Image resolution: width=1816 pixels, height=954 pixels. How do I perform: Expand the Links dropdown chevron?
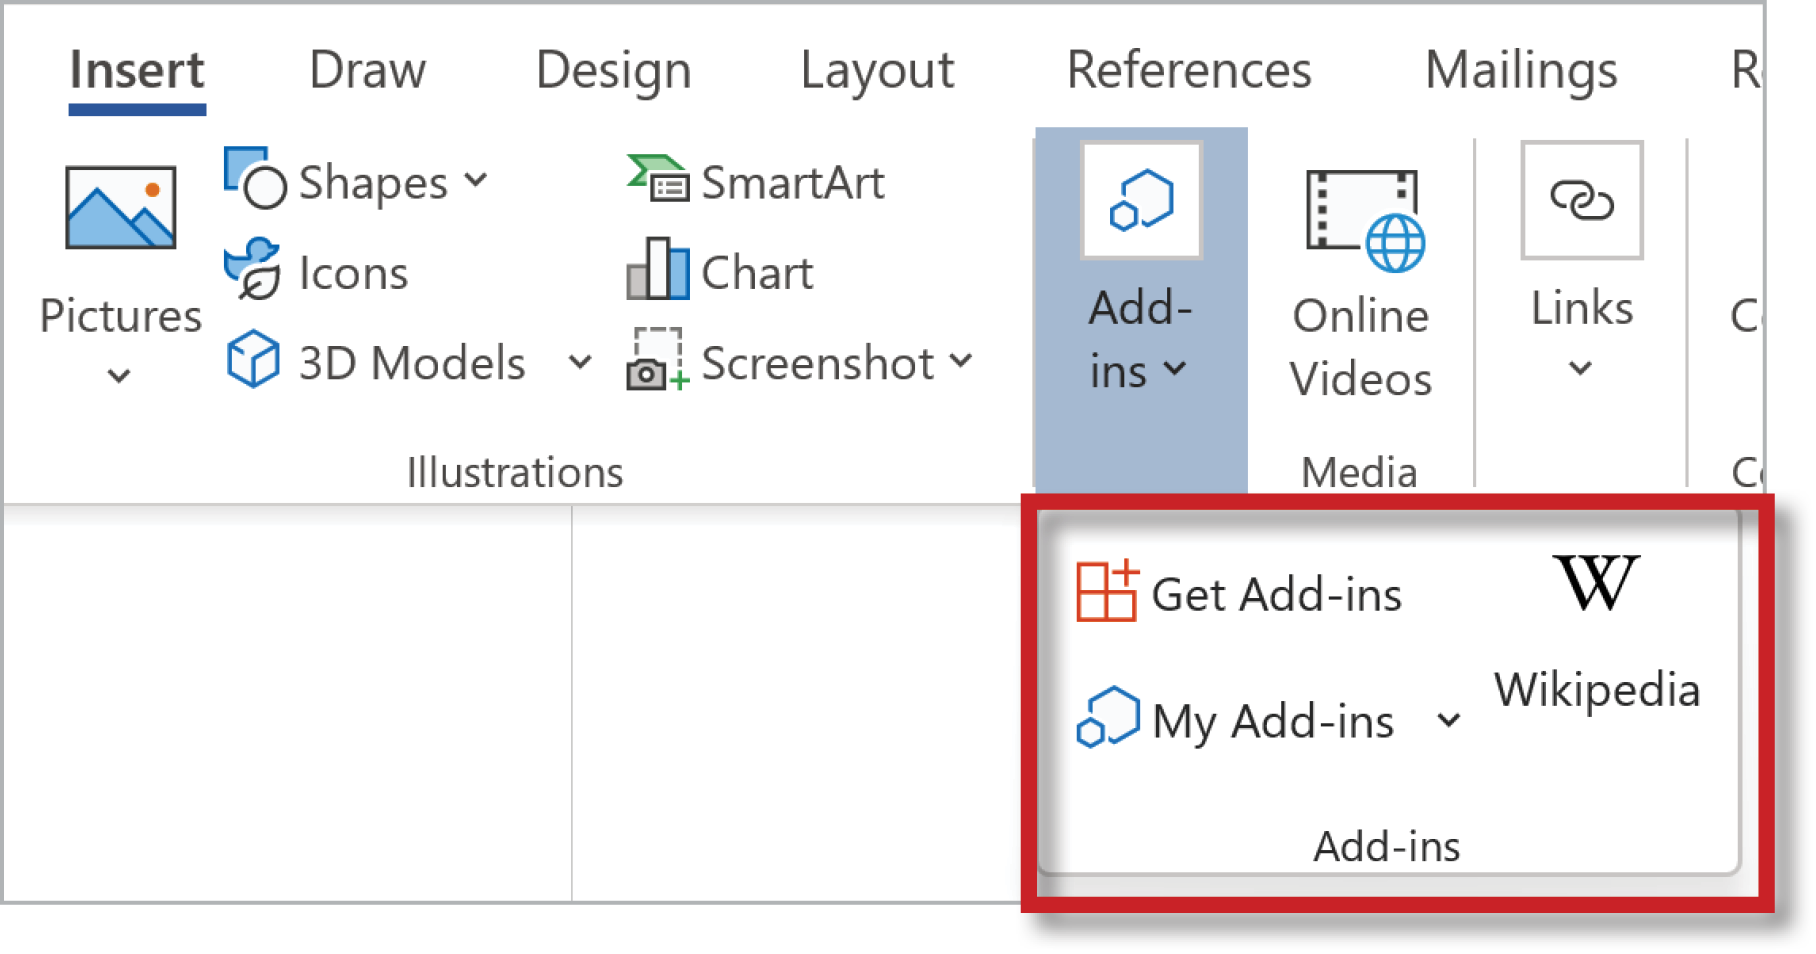[1580, 368]
